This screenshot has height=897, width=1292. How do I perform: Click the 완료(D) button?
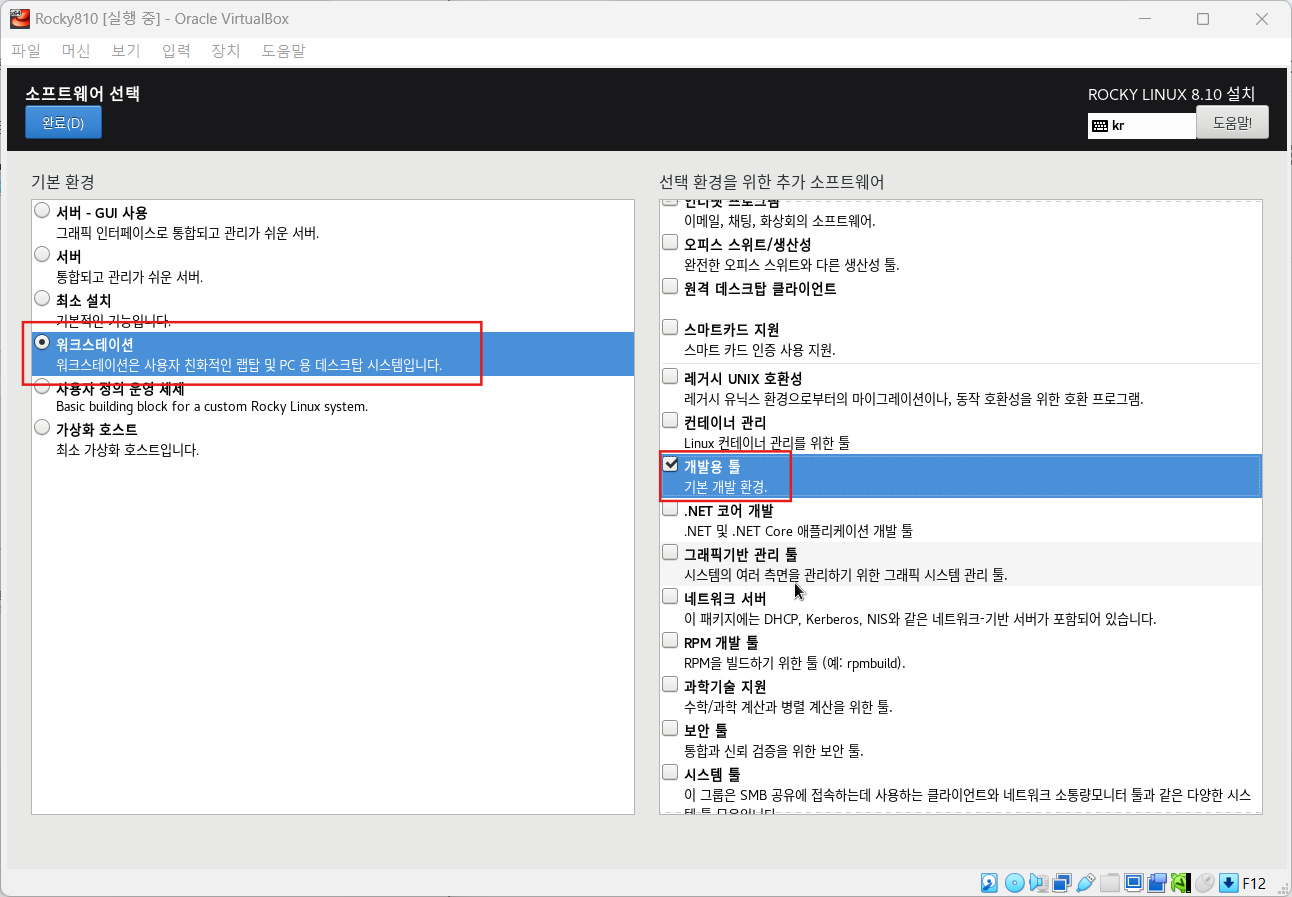coord(63,123)
